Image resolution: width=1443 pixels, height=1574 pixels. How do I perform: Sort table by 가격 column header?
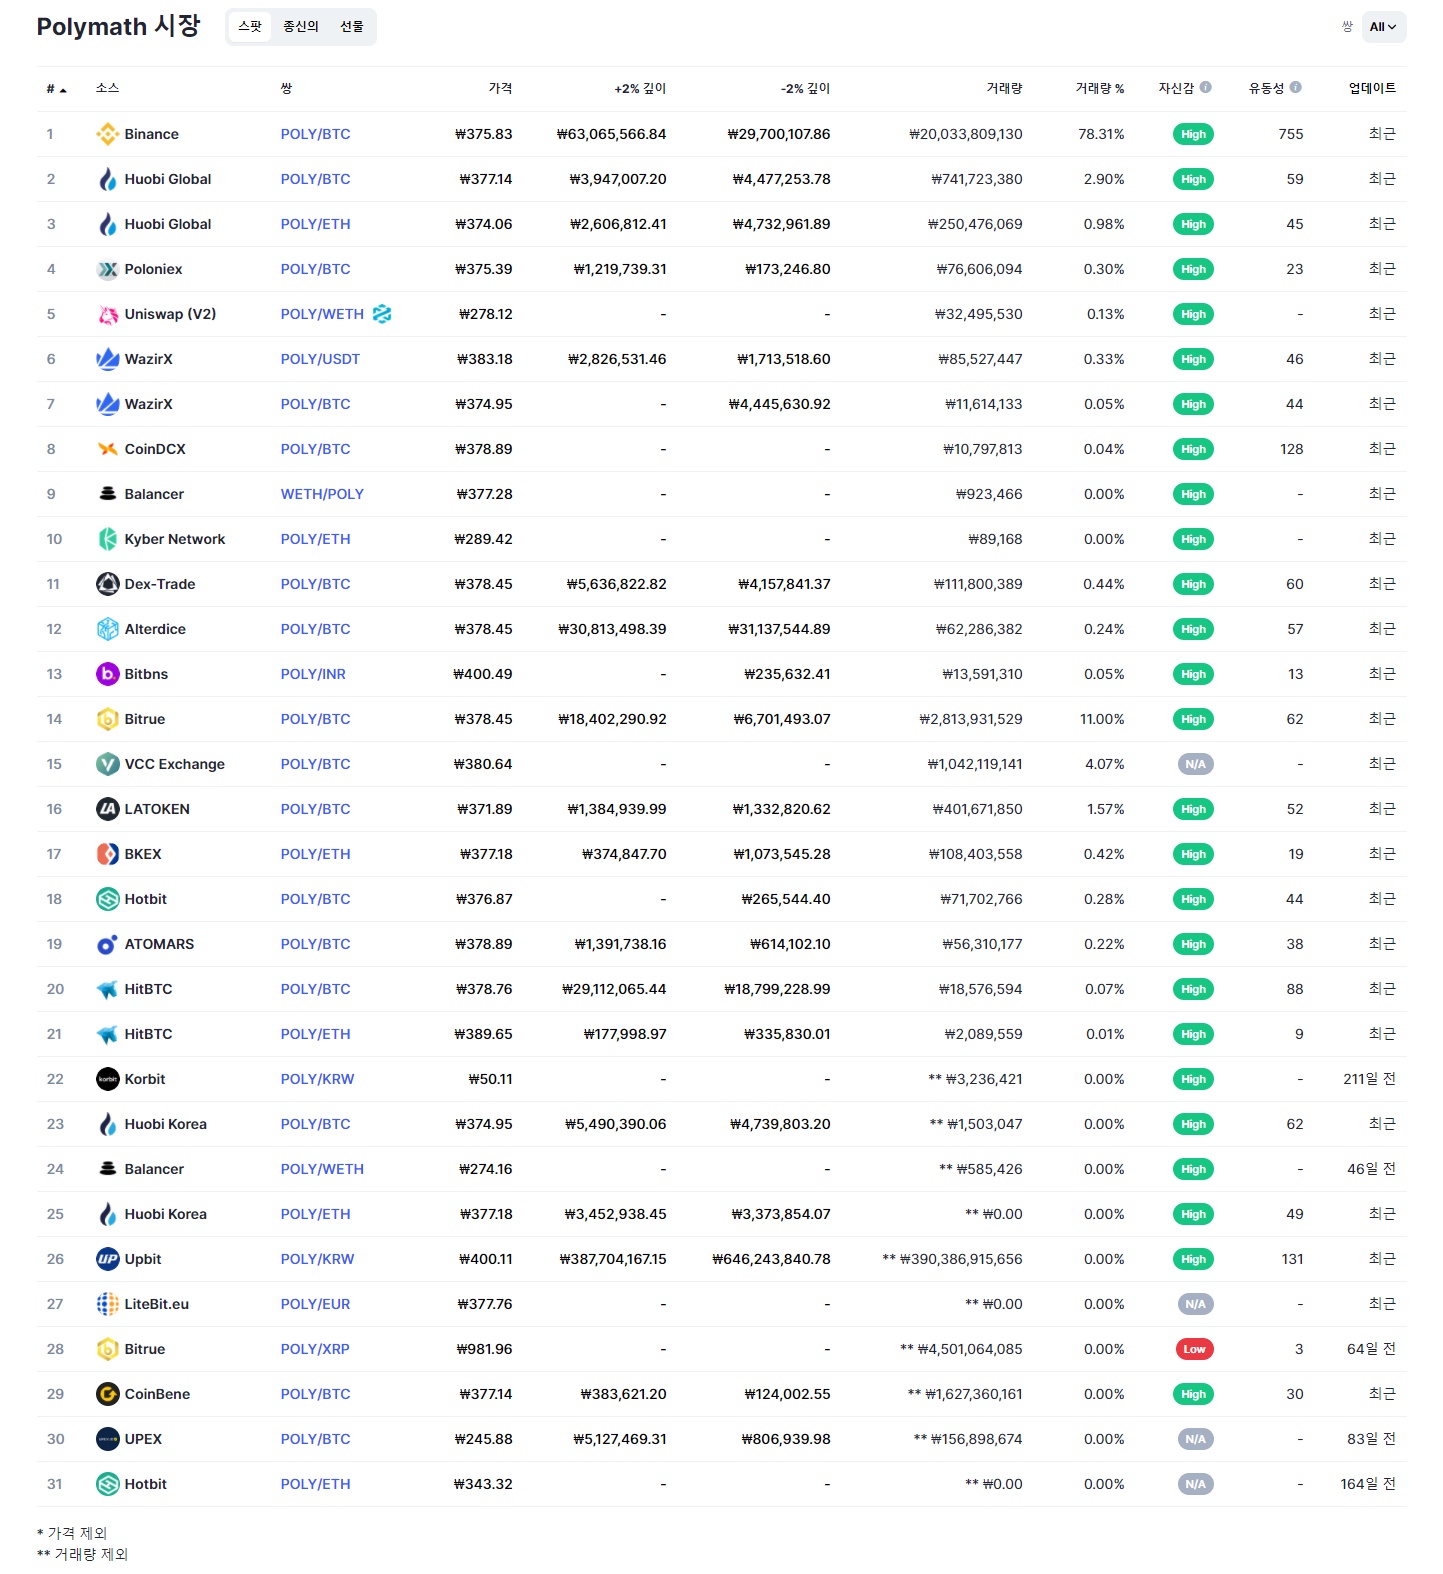pyautogui.click(x=500, y=88)
